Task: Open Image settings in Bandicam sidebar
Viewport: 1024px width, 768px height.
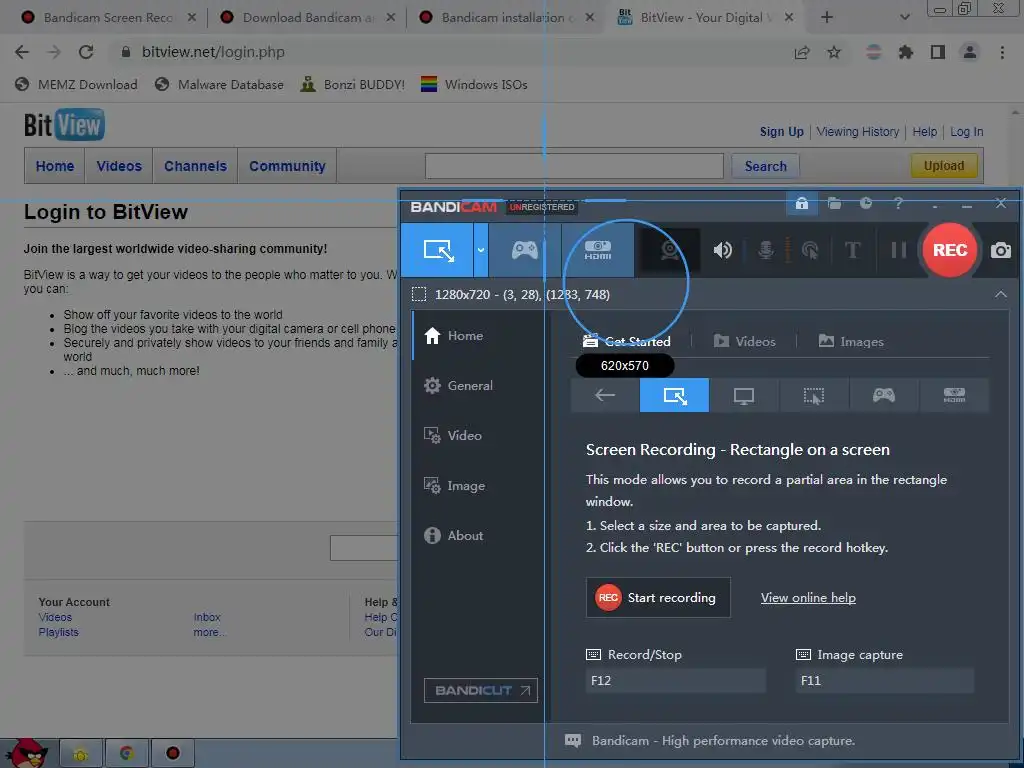Action: click(x=455, y=486)
